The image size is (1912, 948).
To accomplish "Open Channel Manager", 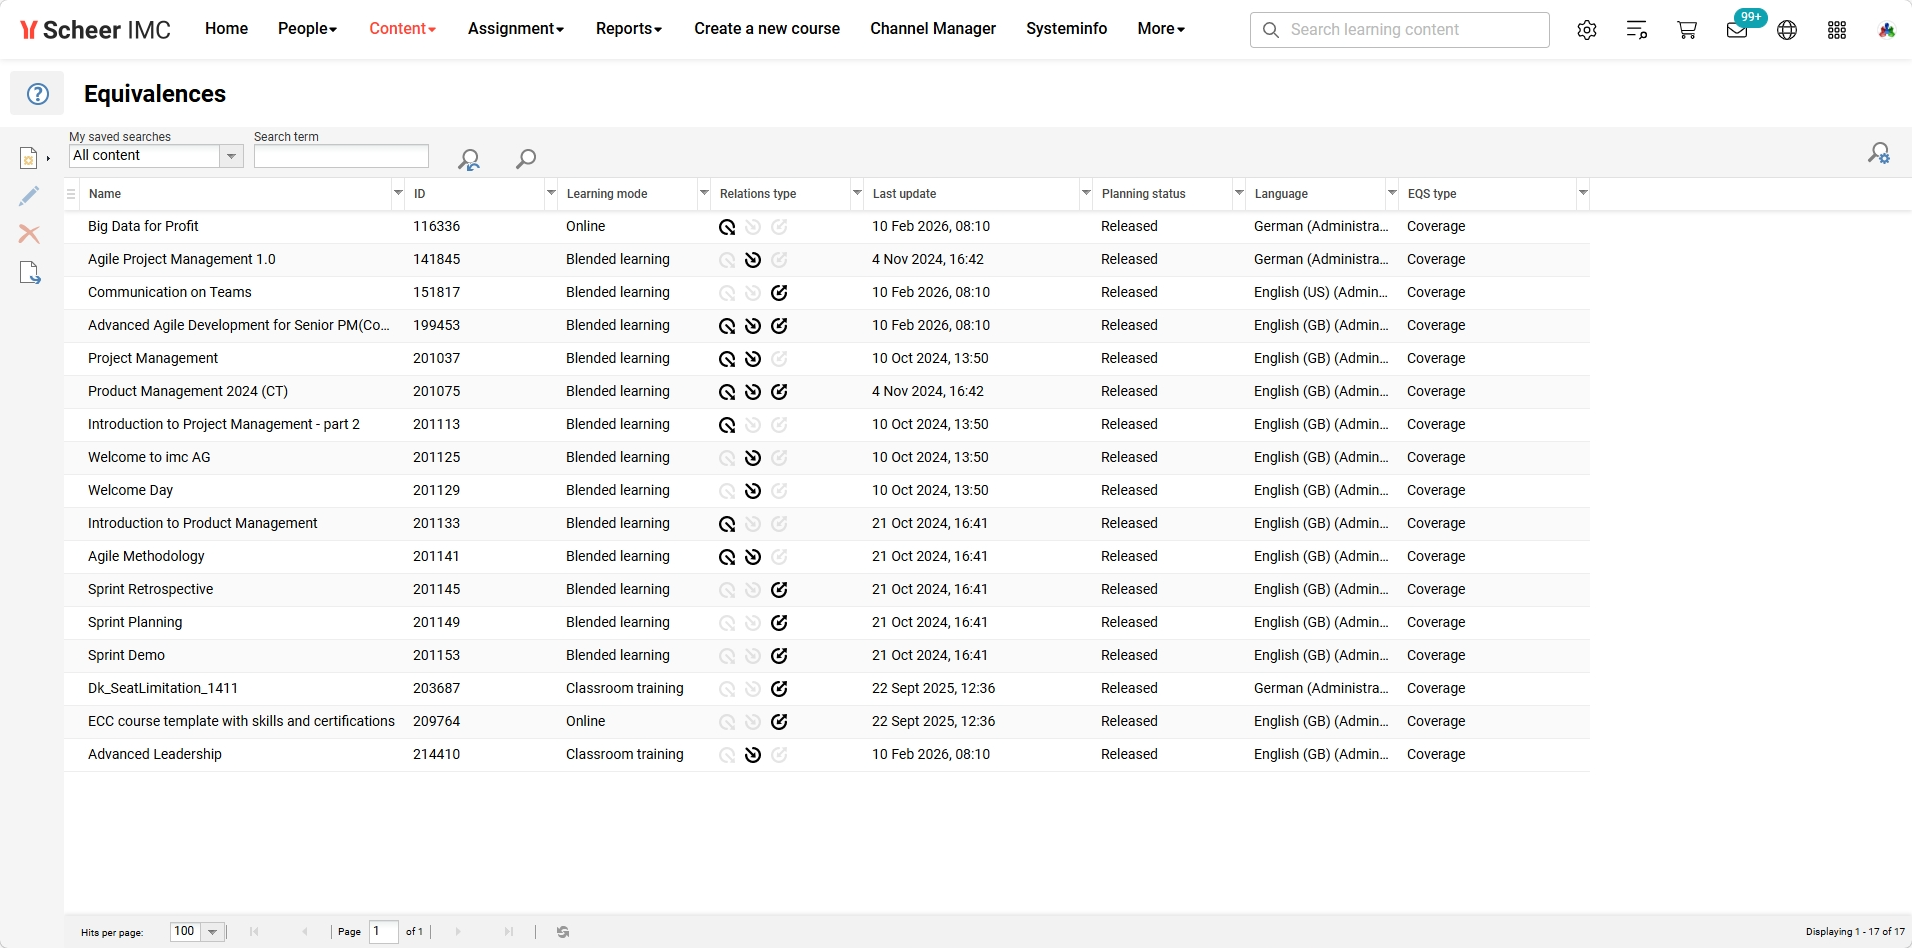I will [x=933, y=29].
